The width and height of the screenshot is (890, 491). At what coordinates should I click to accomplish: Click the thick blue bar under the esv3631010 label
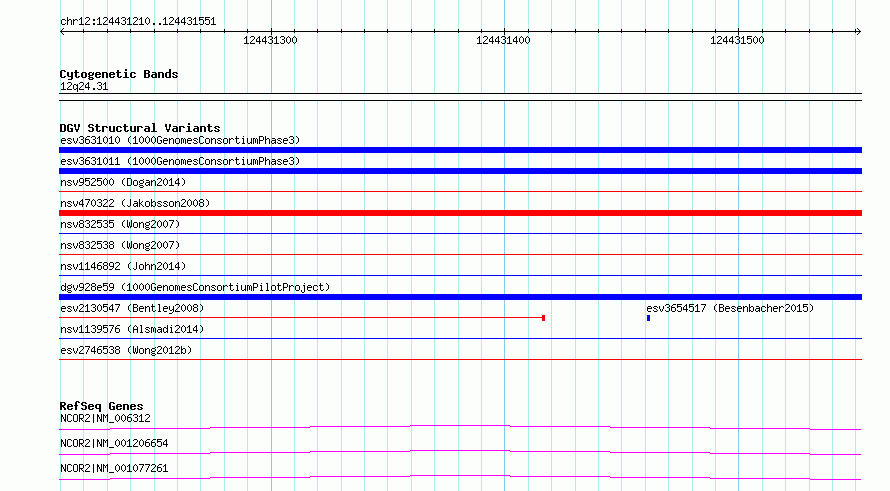pos(460,150)
